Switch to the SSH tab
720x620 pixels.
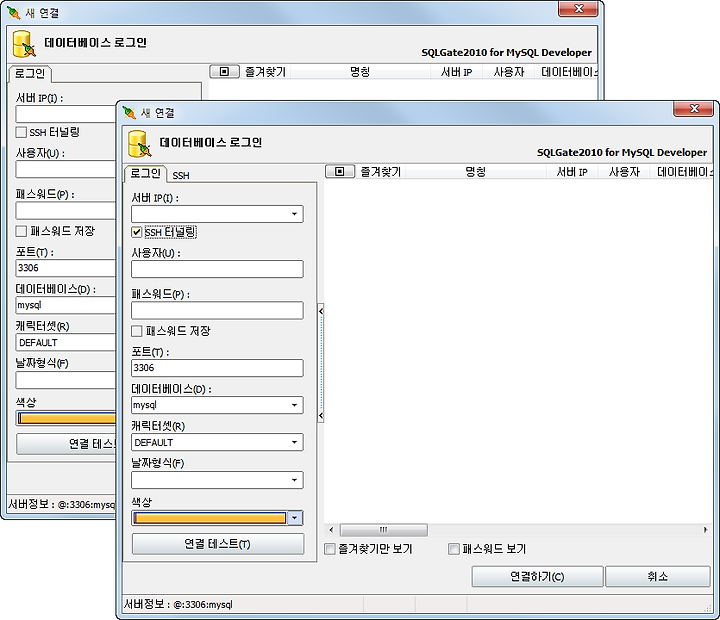(x=181, y=175)
